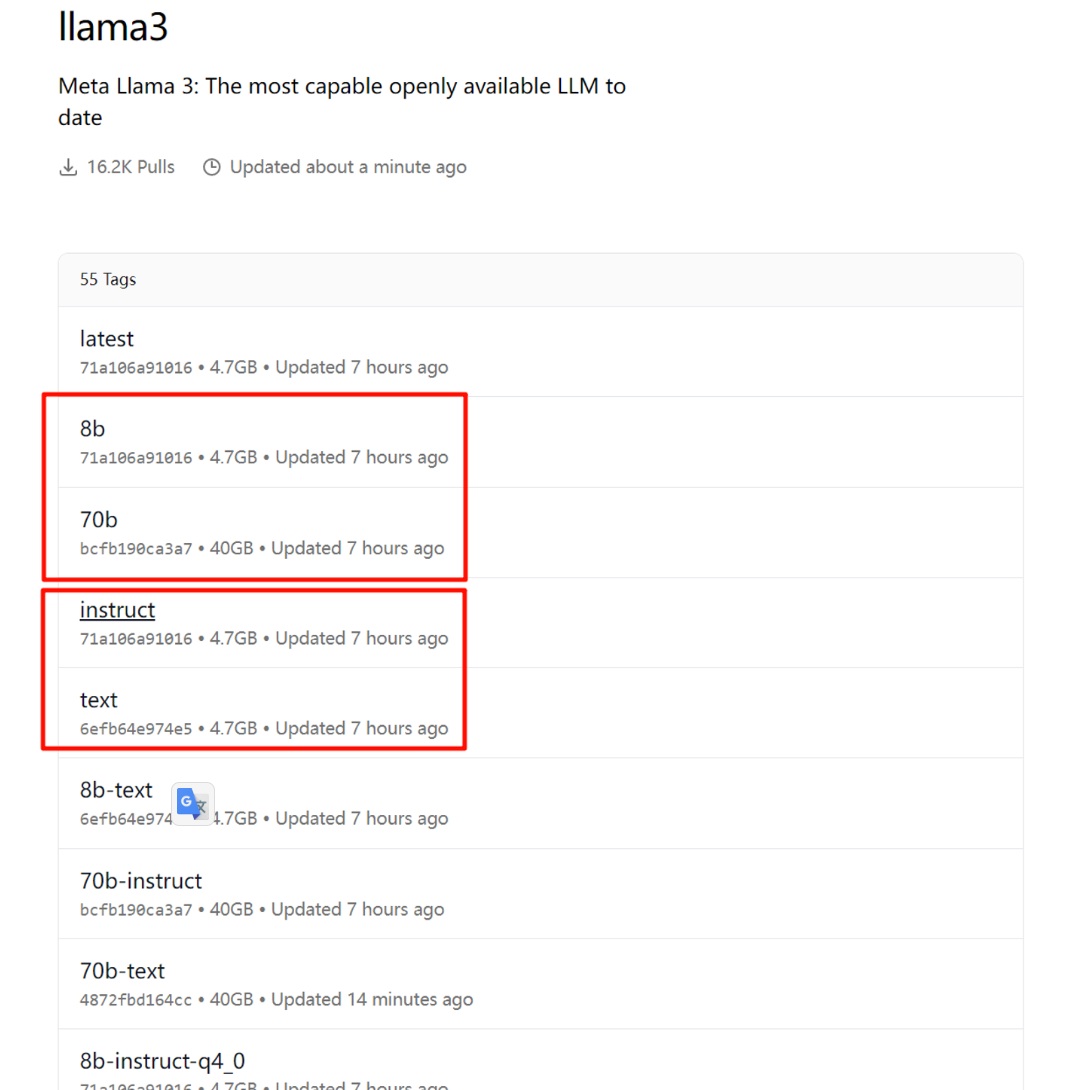Select the 70b-instruct tag
1068x1090 pixels.
click(x=141, y=881)
